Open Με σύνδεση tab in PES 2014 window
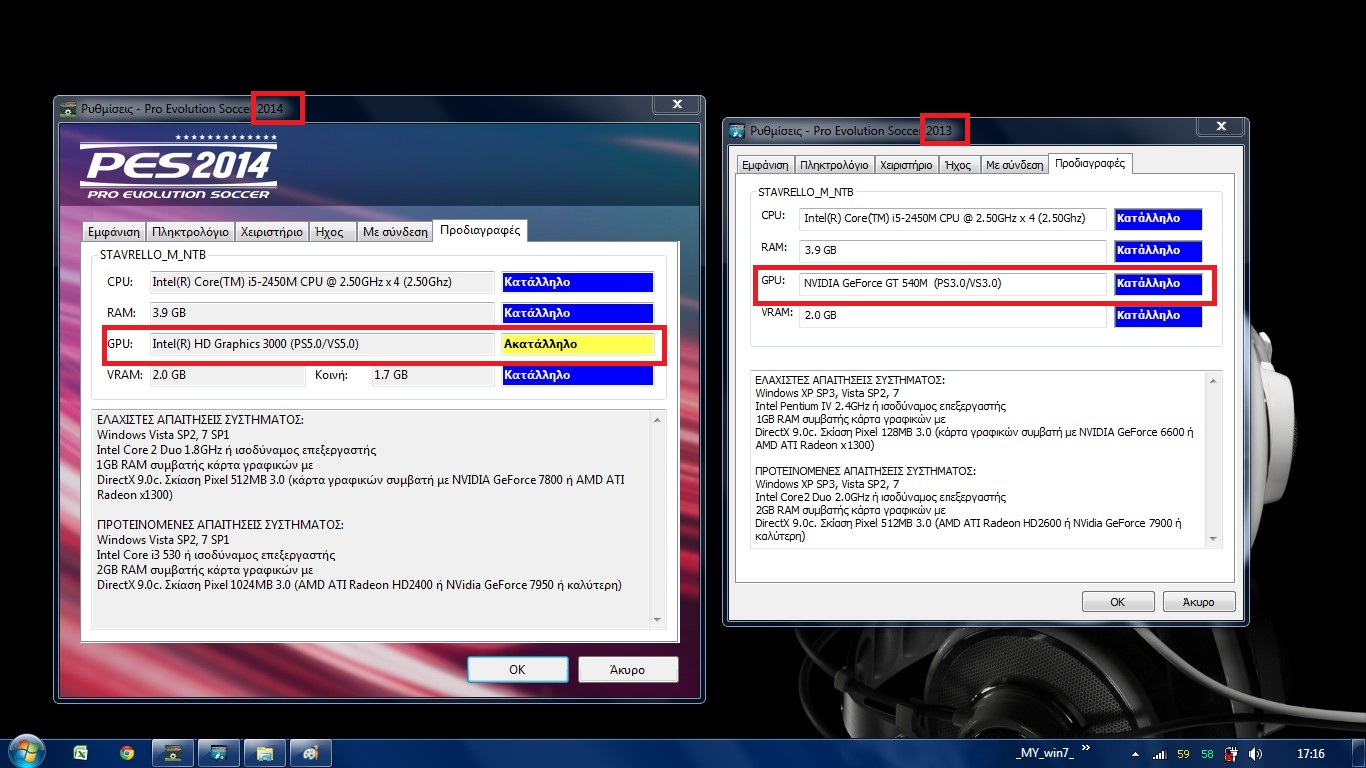The height and width of the screenshot is (768, 1366). (396, 231)
